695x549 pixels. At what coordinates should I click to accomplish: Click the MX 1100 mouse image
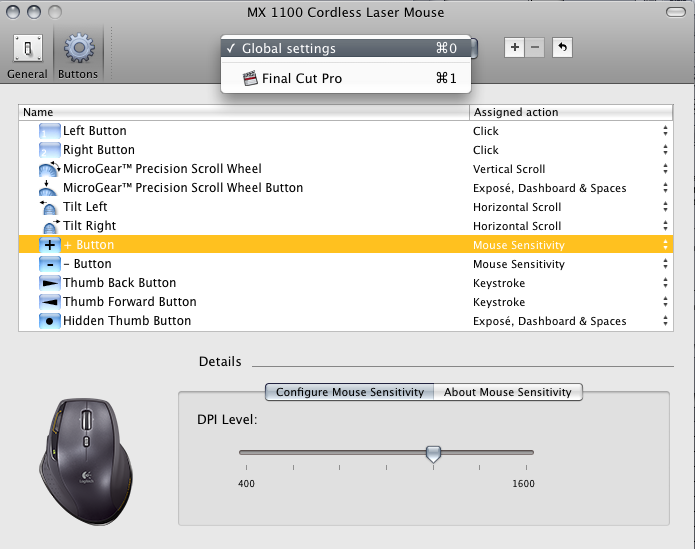click(x=86, y=461)
